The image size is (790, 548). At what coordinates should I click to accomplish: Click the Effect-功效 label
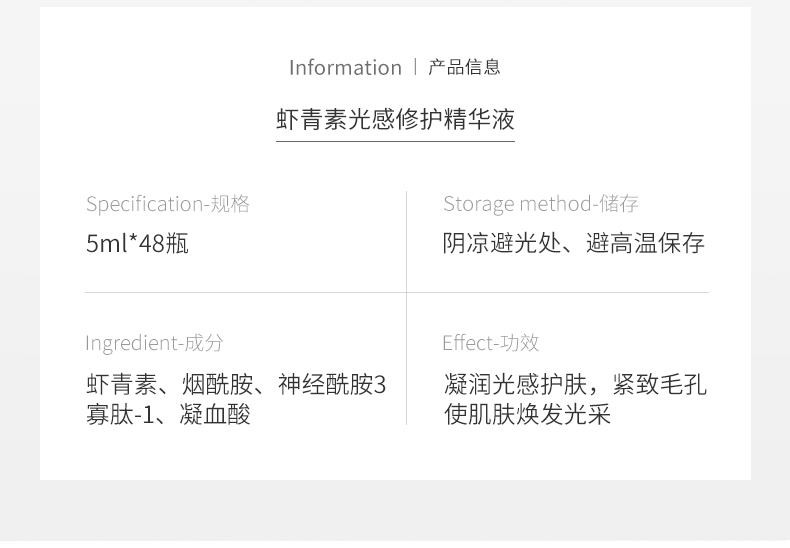[x=491, y=343]
